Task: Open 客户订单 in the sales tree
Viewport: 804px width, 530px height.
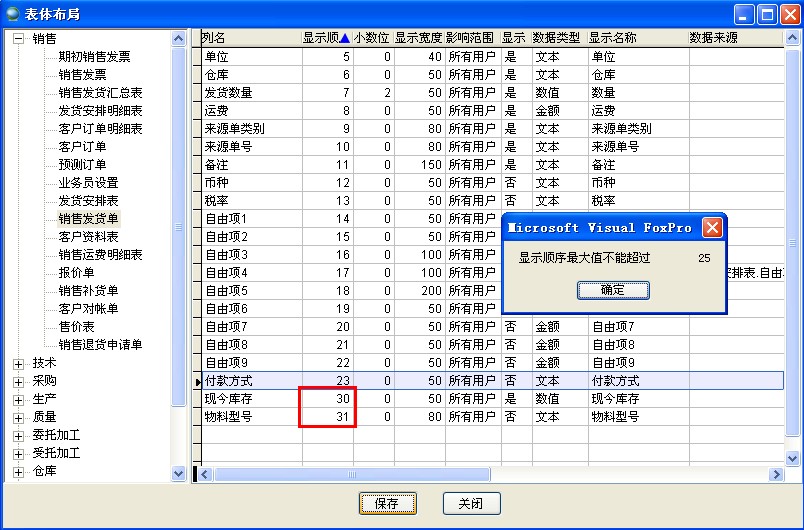Action: (x=82, y=147)
